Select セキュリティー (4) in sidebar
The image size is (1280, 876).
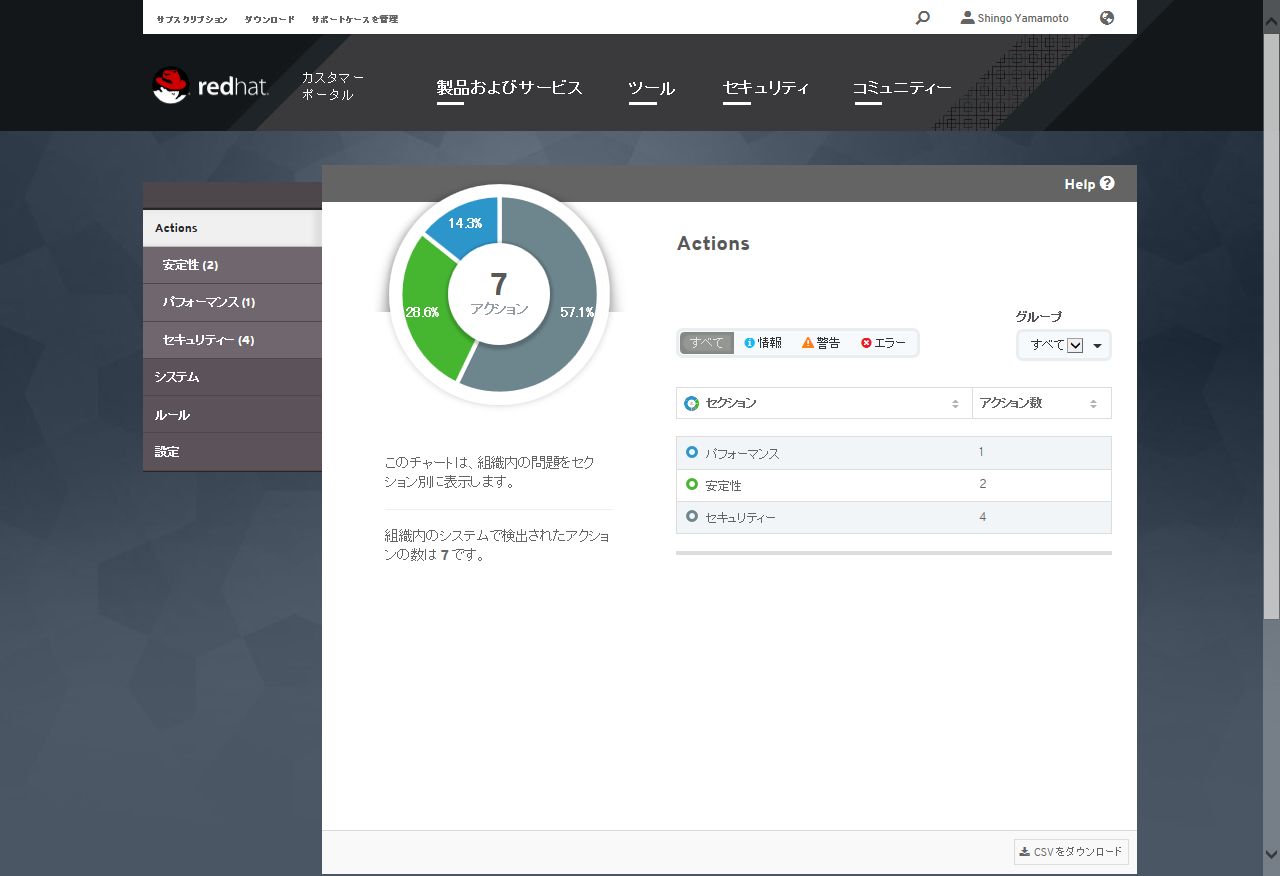[232, 340]
